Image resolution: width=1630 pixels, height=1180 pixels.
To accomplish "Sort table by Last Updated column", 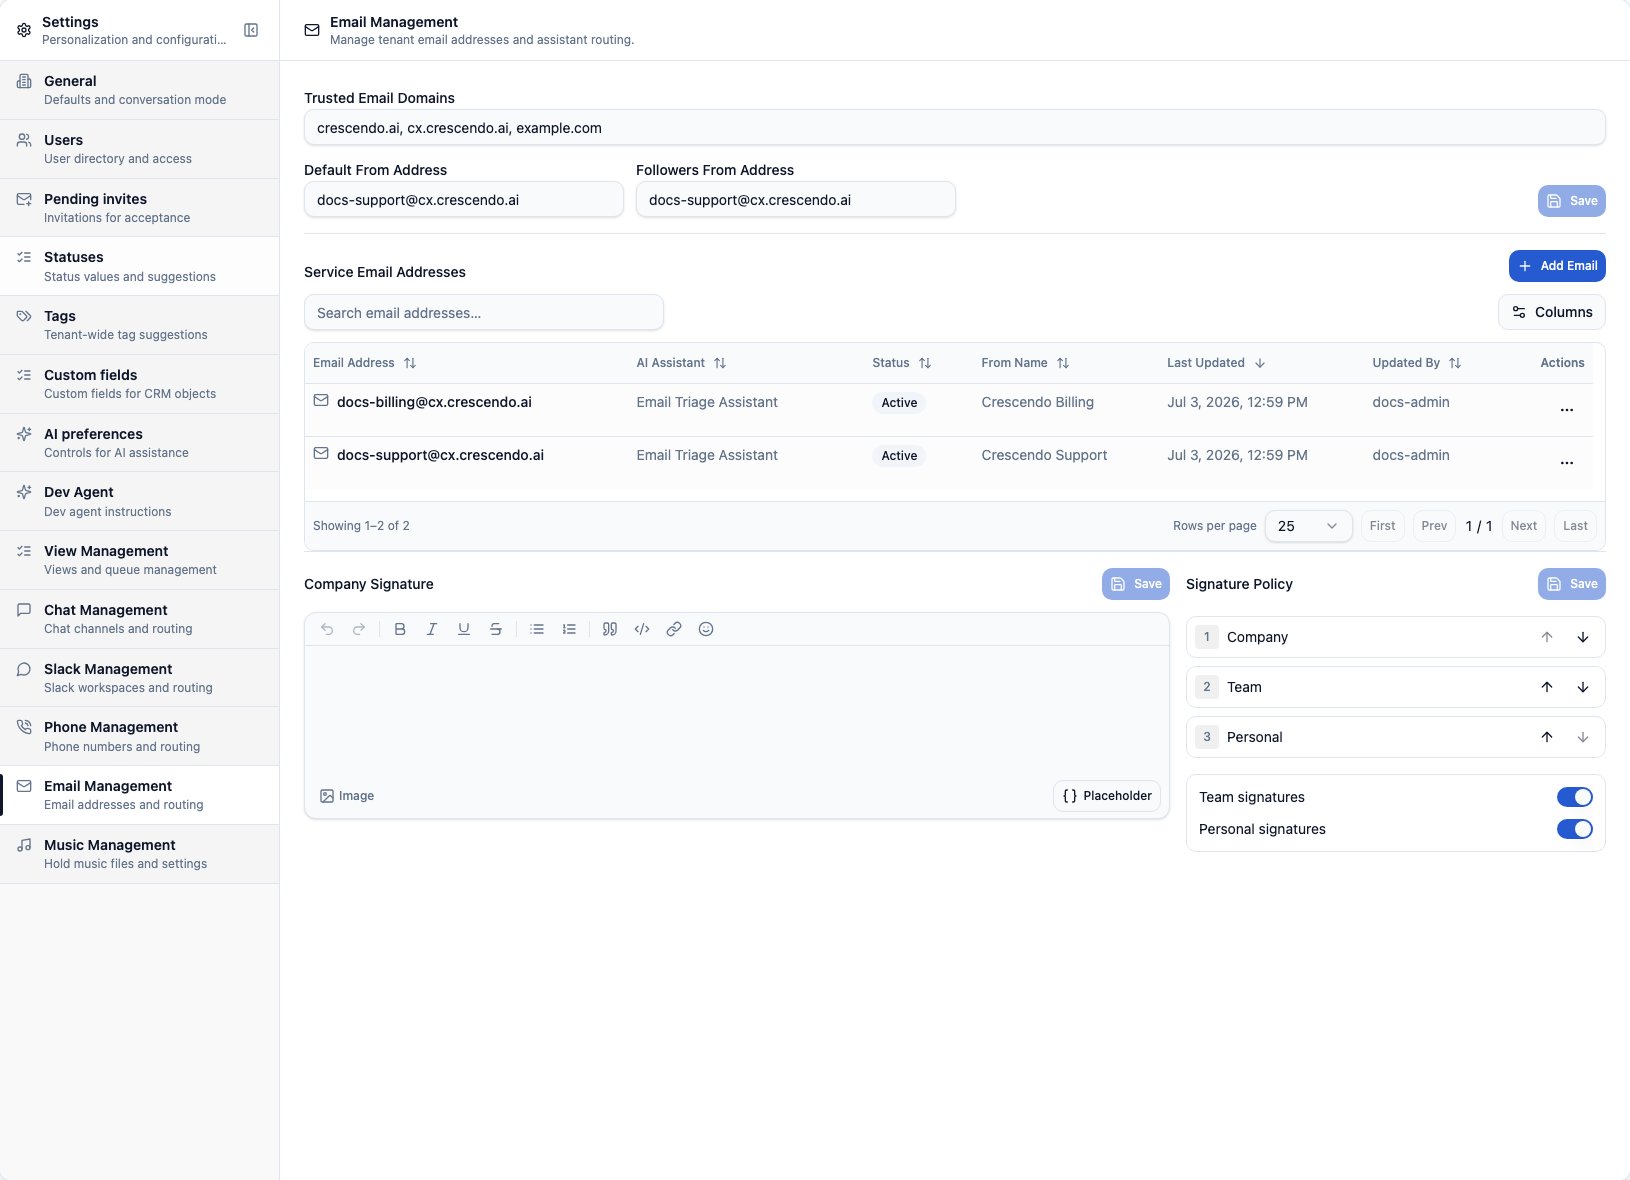I will (1216, 363).
